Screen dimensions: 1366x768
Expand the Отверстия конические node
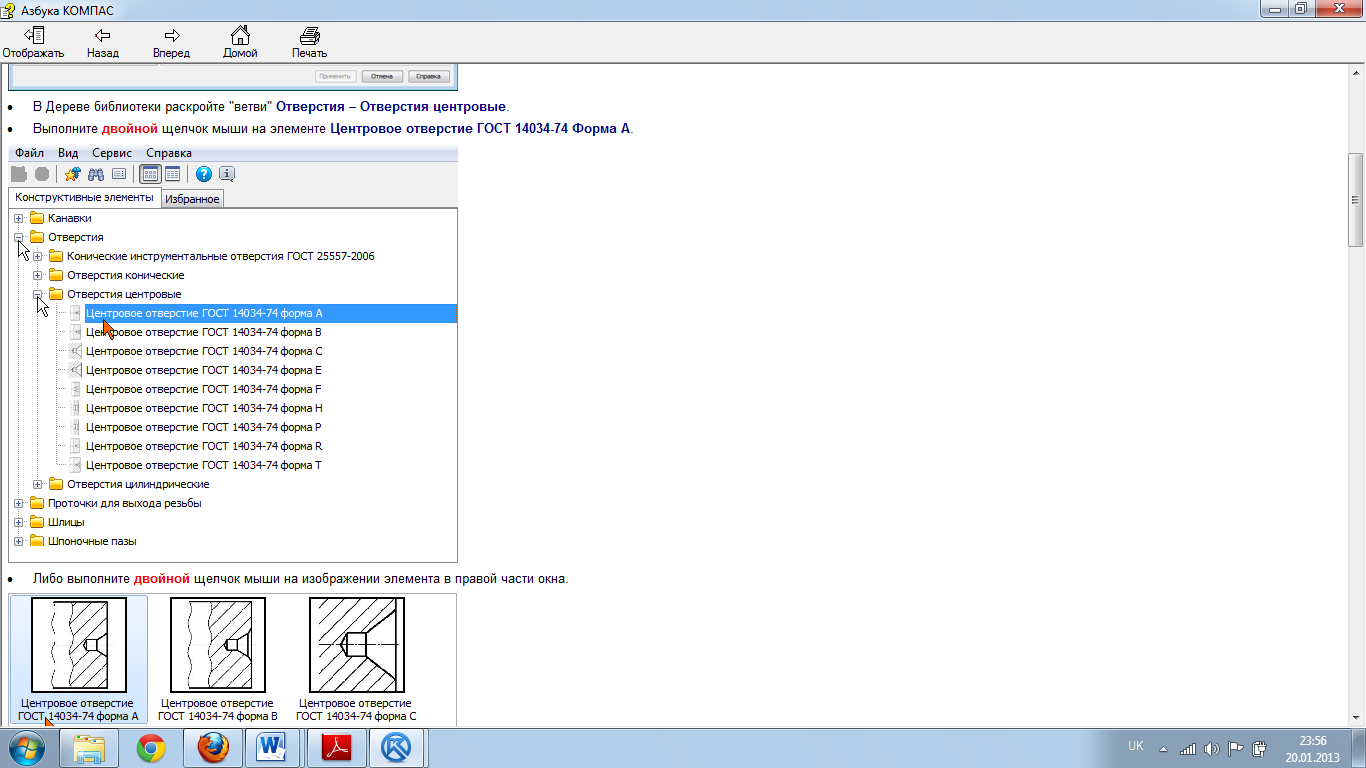38,275
